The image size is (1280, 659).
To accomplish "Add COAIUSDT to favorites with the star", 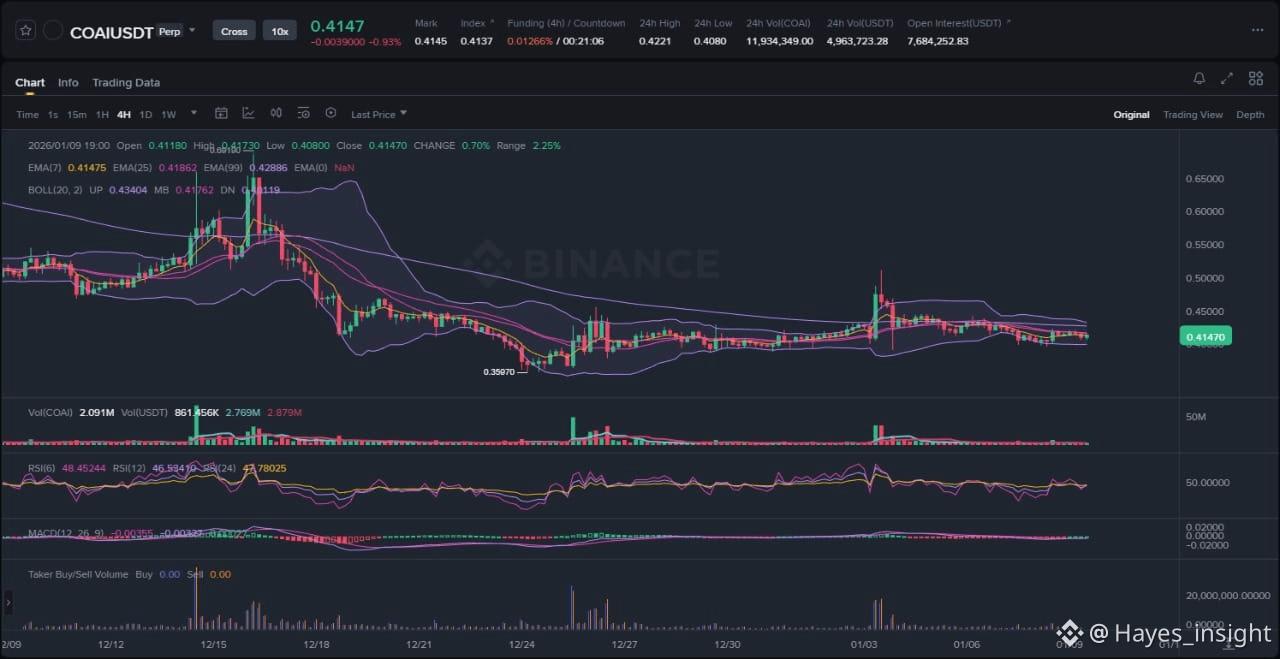I will [x=26, y=31].
